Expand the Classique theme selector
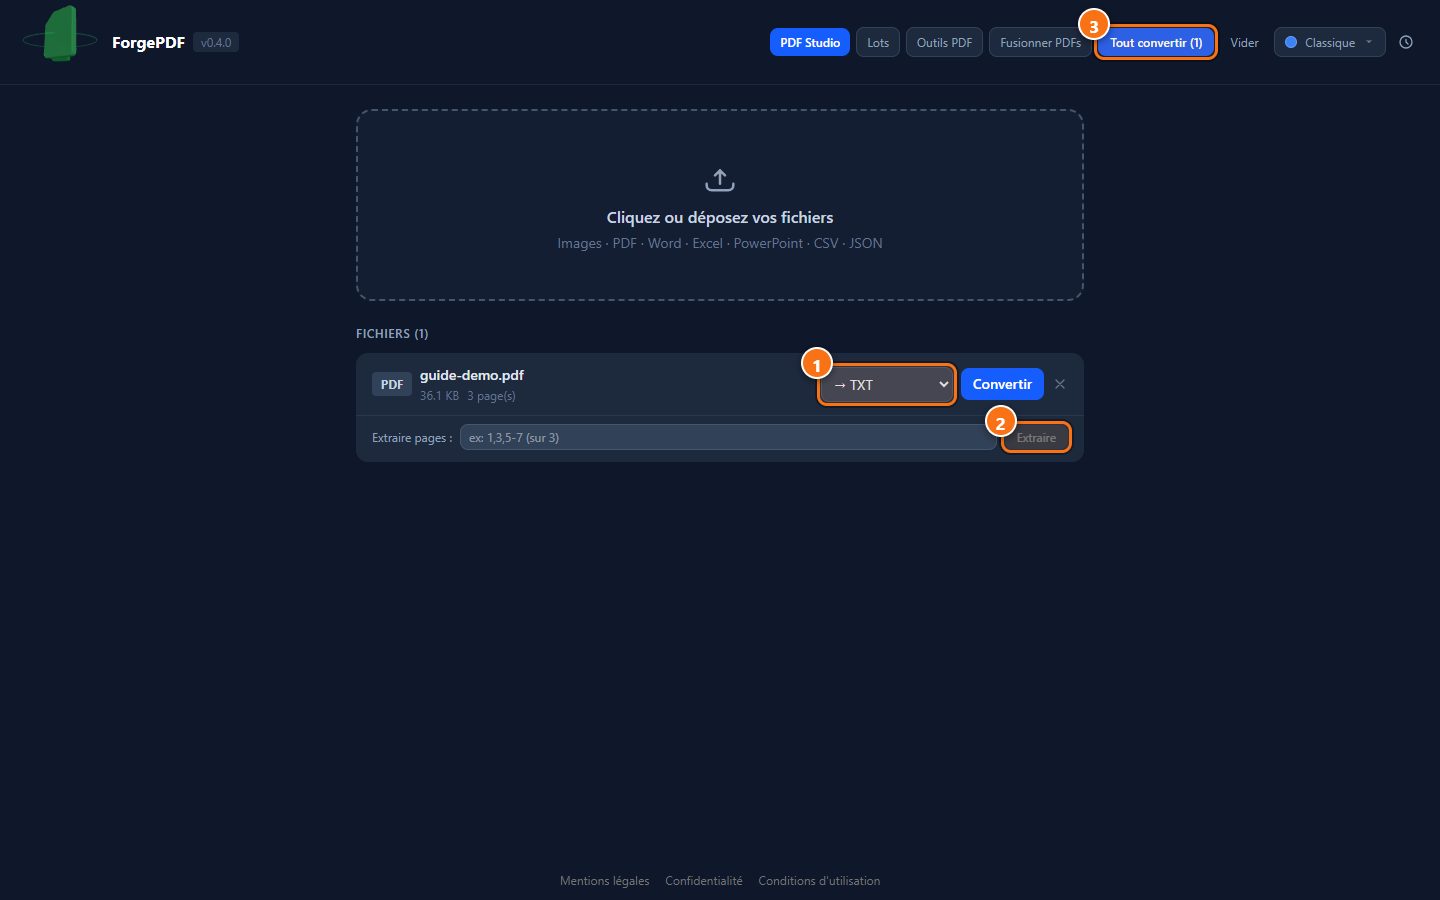This screenshot has height=900, width=1440. [1329, 42]
